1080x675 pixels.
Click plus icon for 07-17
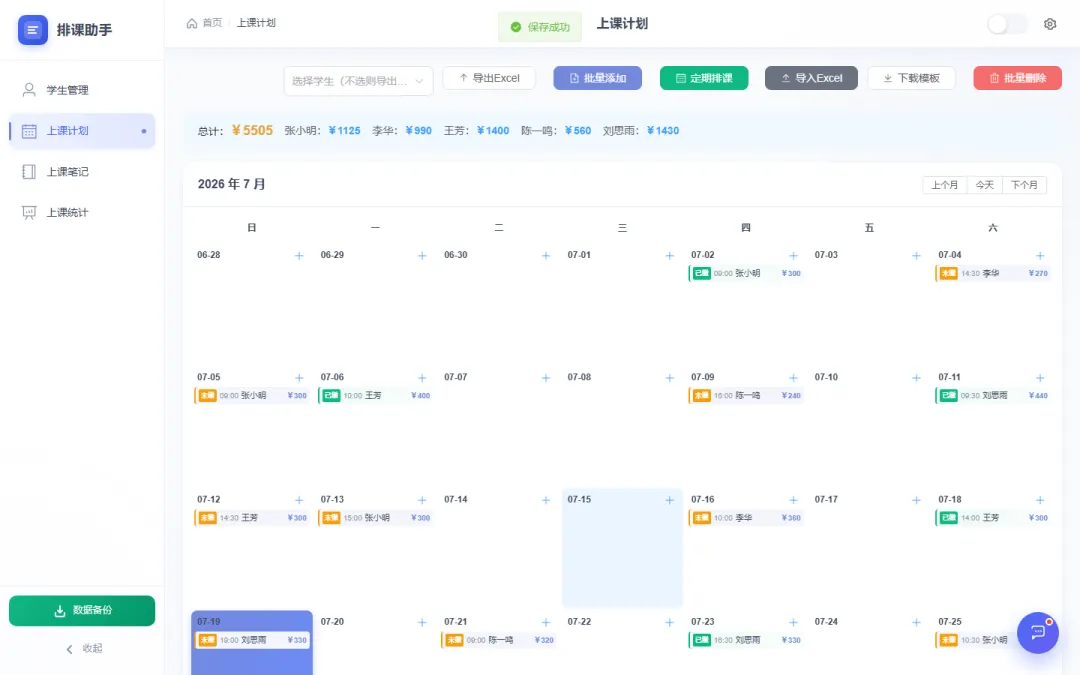coord(916,500)
